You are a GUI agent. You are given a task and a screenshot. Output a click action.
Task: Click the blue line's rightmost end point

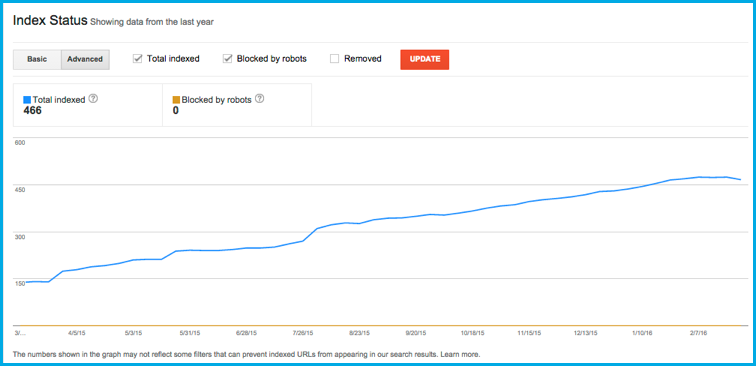tap(741, 179)
